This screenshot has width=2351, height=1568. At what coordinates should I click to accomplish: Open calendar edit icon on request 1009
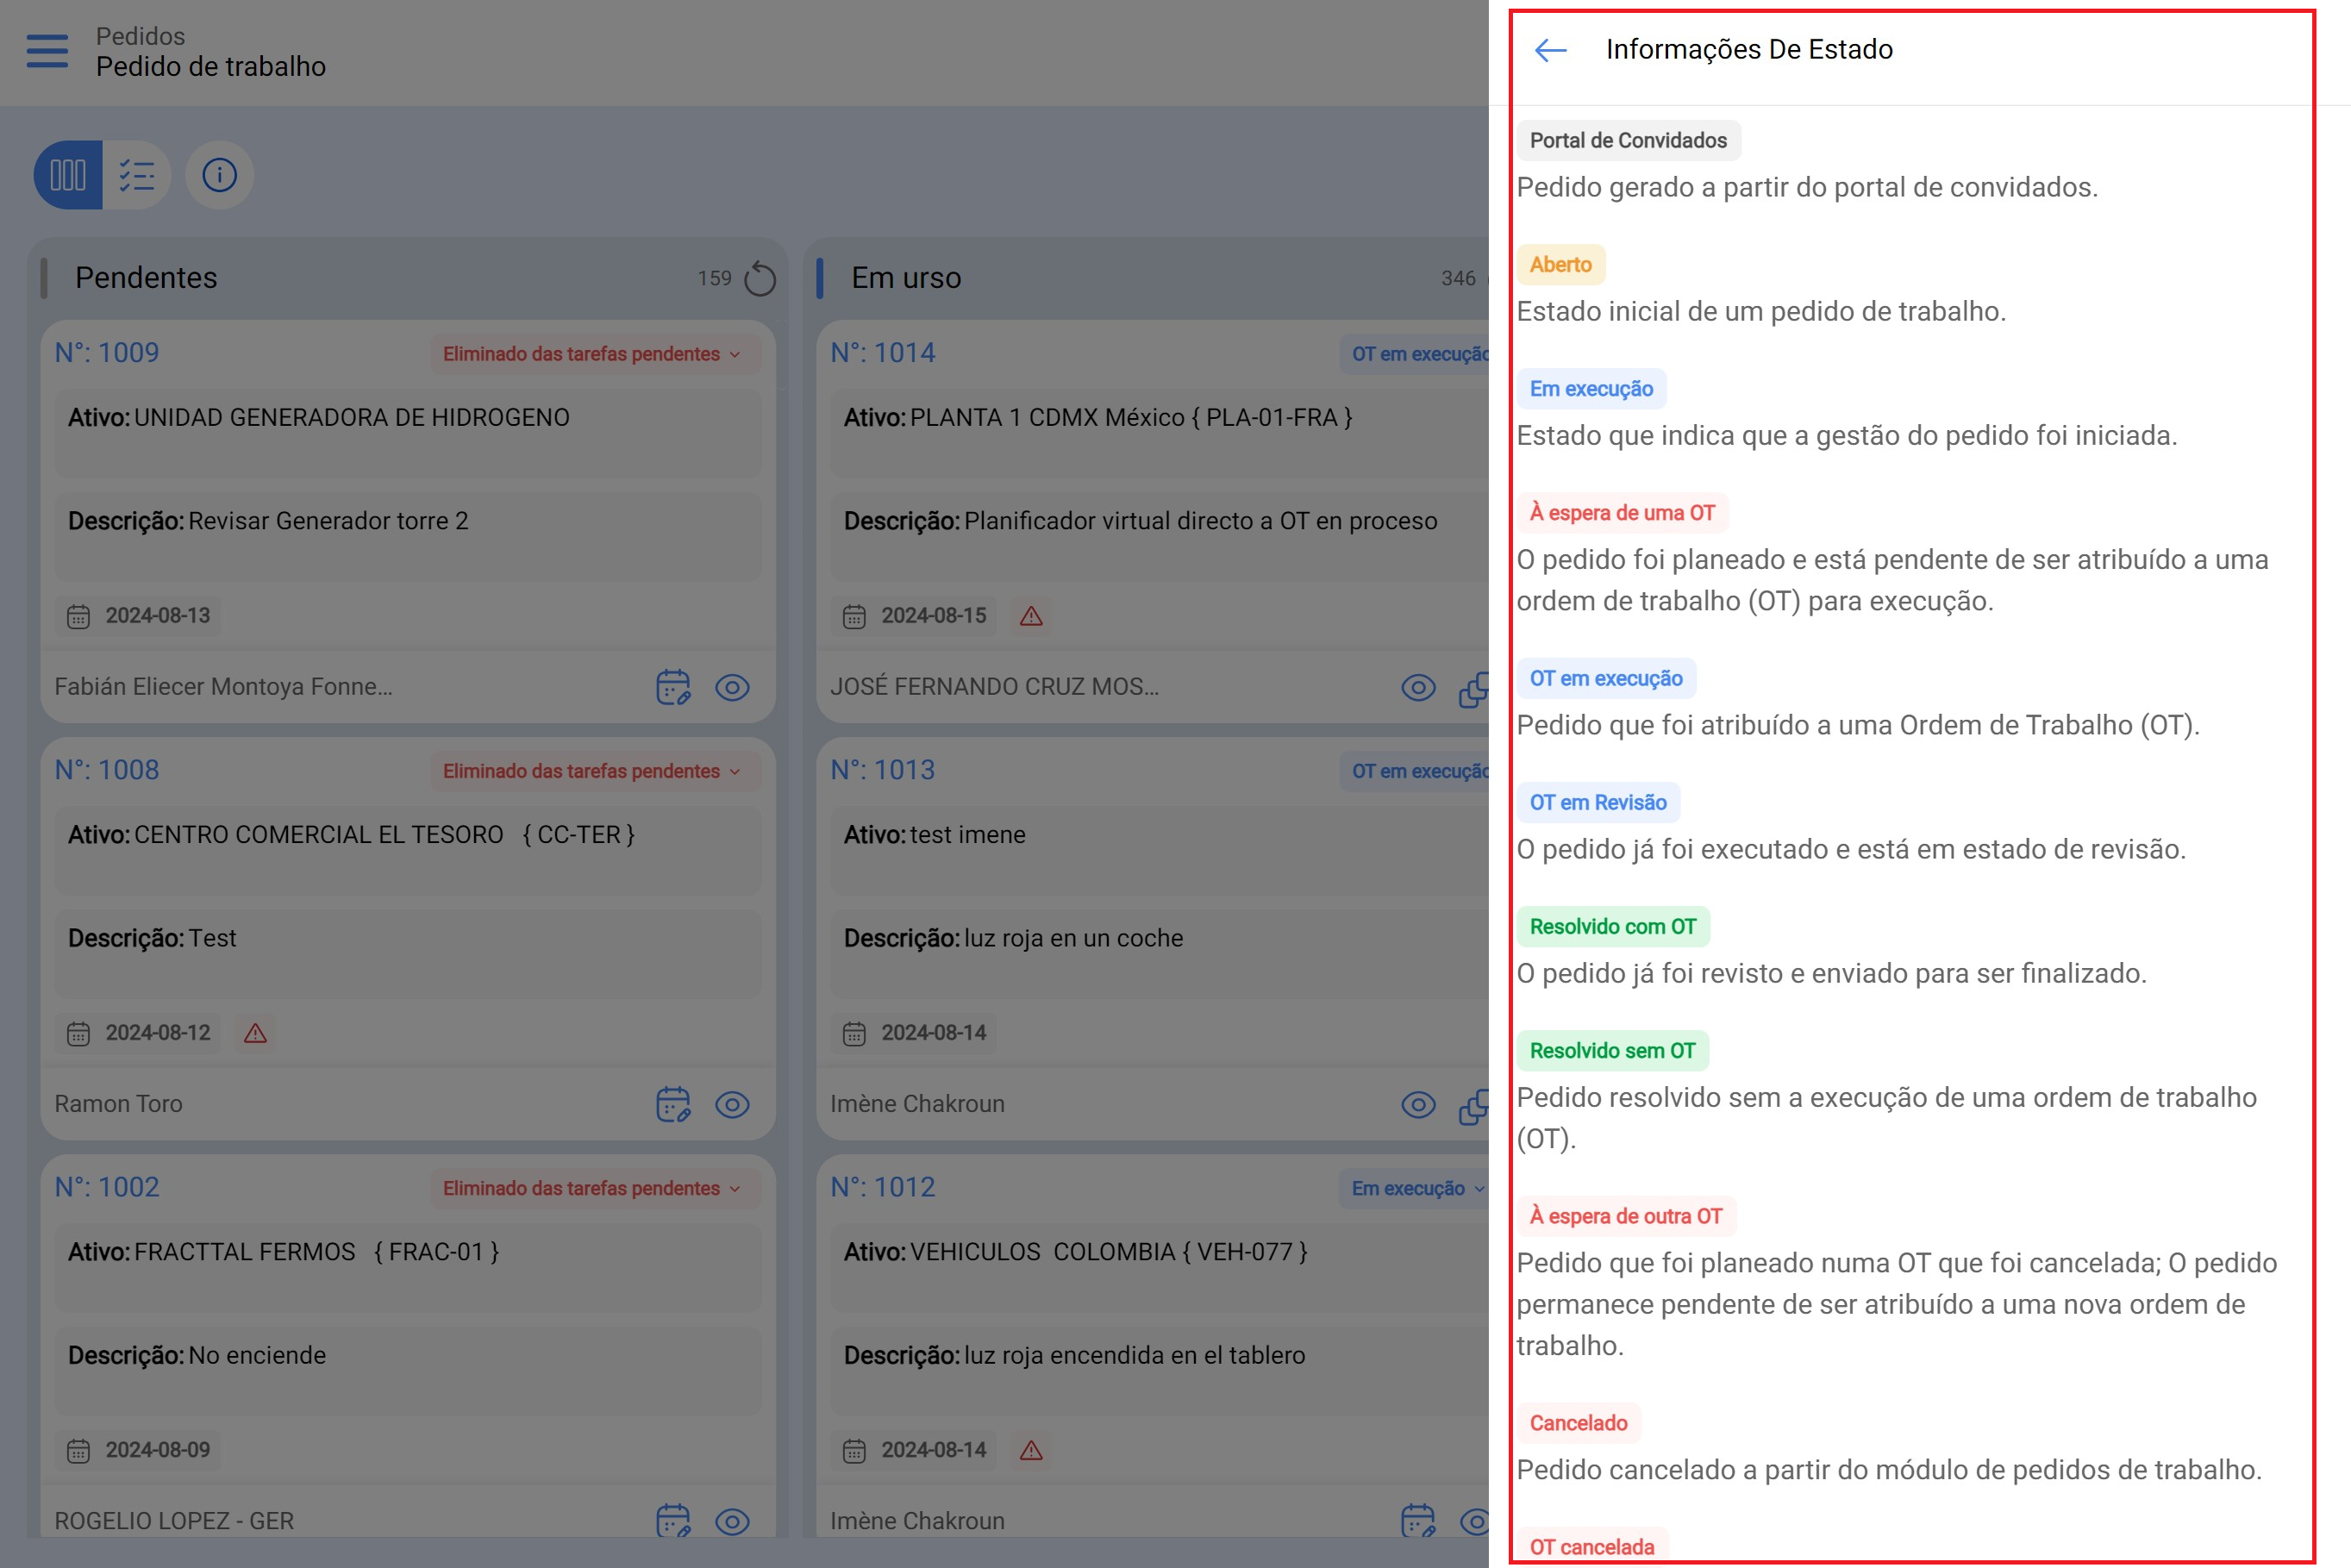tap(673, 687)
